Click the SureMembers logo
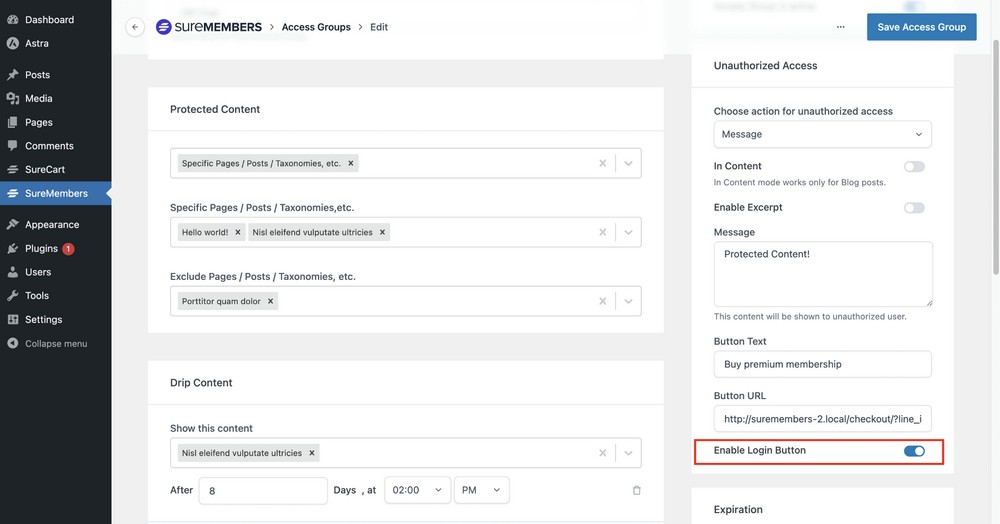 [209, 27]
